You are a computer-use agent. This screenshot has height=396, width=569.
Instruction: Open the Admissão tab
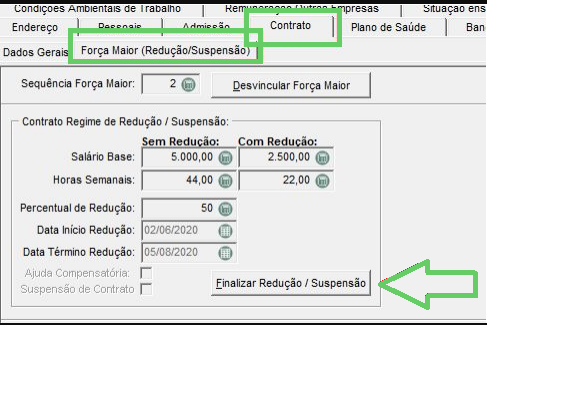pyautogui.click(x=206, y=27)
